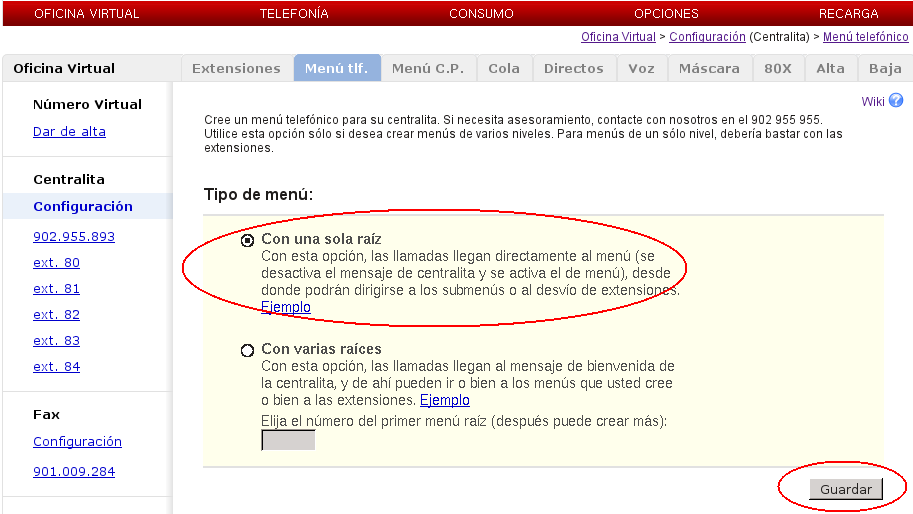
Task: Switch to the 80X tab
Action: [777, 69]
